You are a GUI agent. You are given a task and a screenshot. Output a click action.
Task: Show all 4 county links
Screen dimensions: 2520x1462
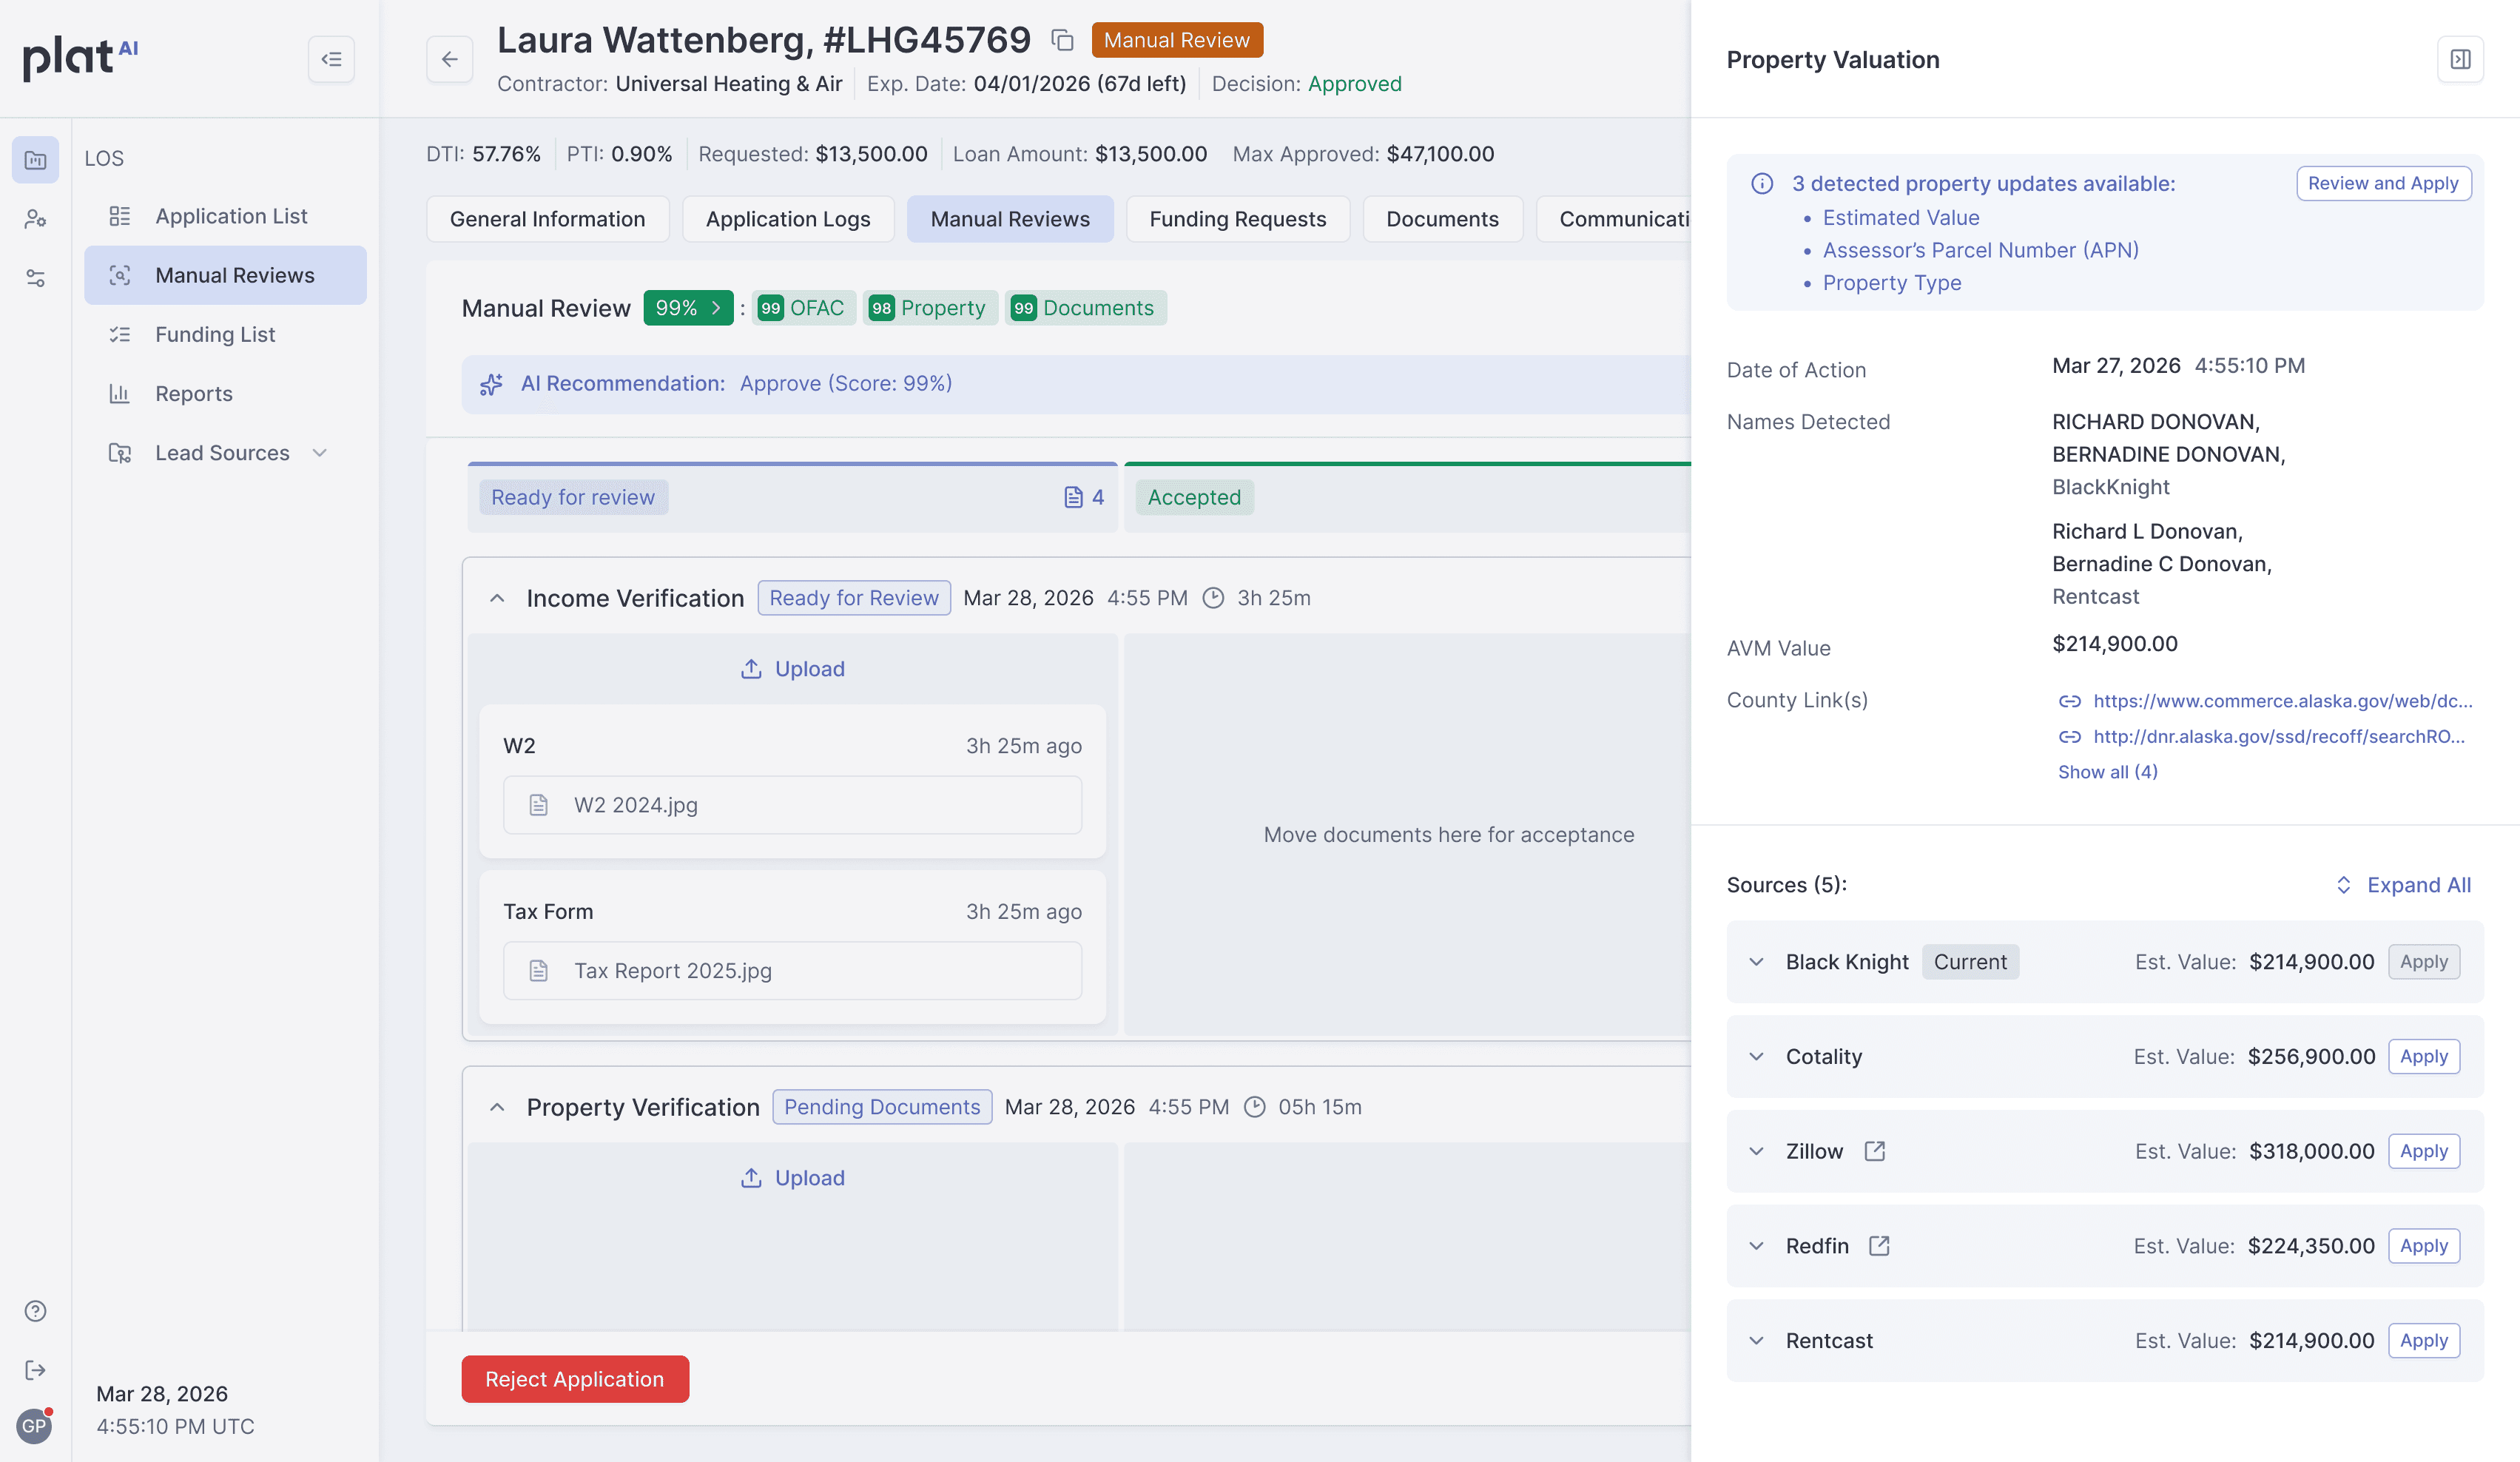[2108, 772]
